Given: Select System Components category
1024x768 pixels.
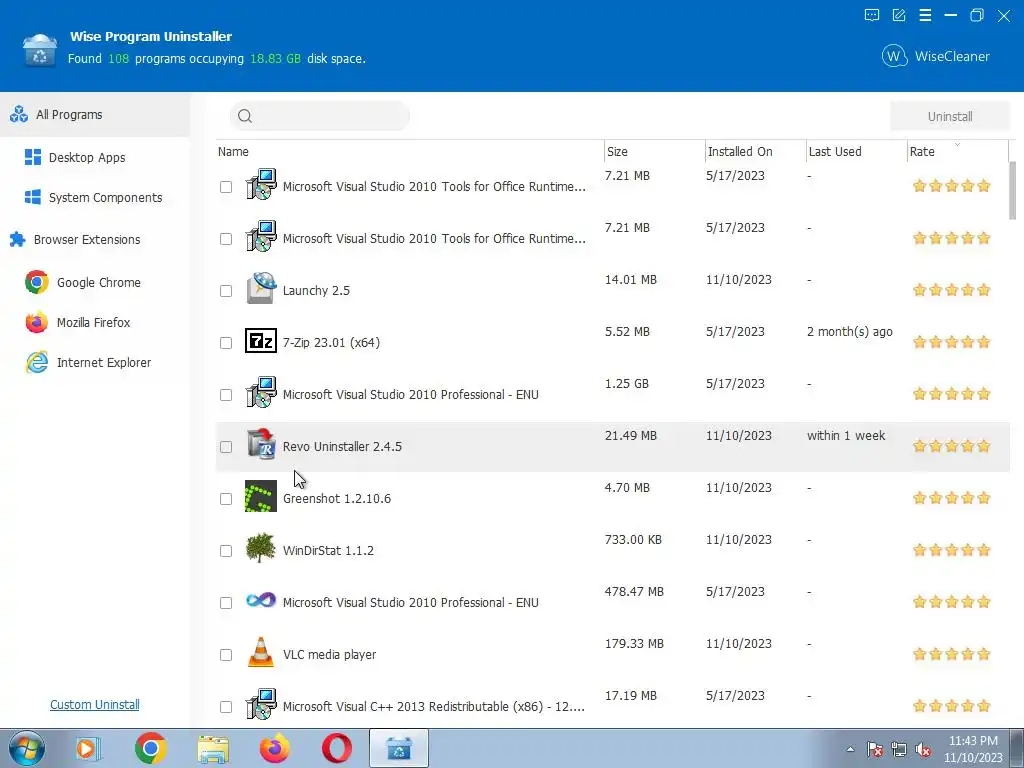Looking at the screenshot, I should 95,197.
